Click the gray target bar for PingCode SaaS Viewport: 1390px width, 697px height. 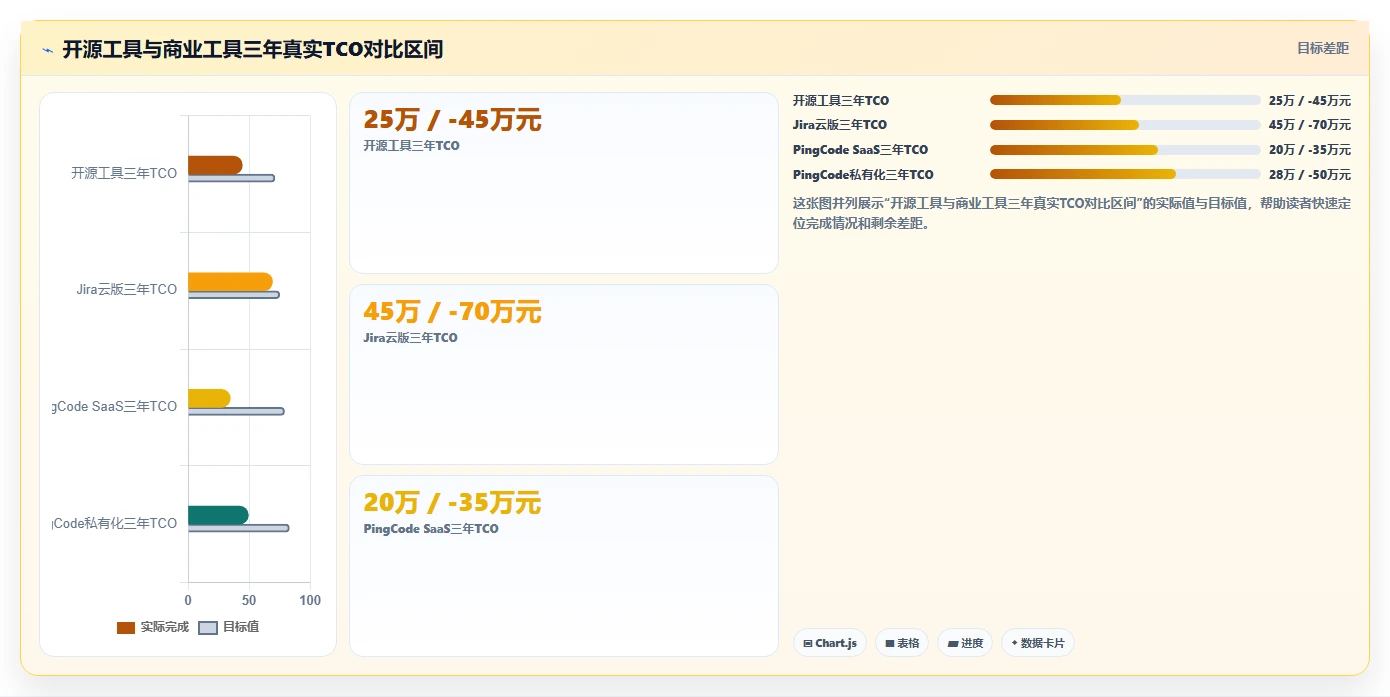tap(236, 411)
